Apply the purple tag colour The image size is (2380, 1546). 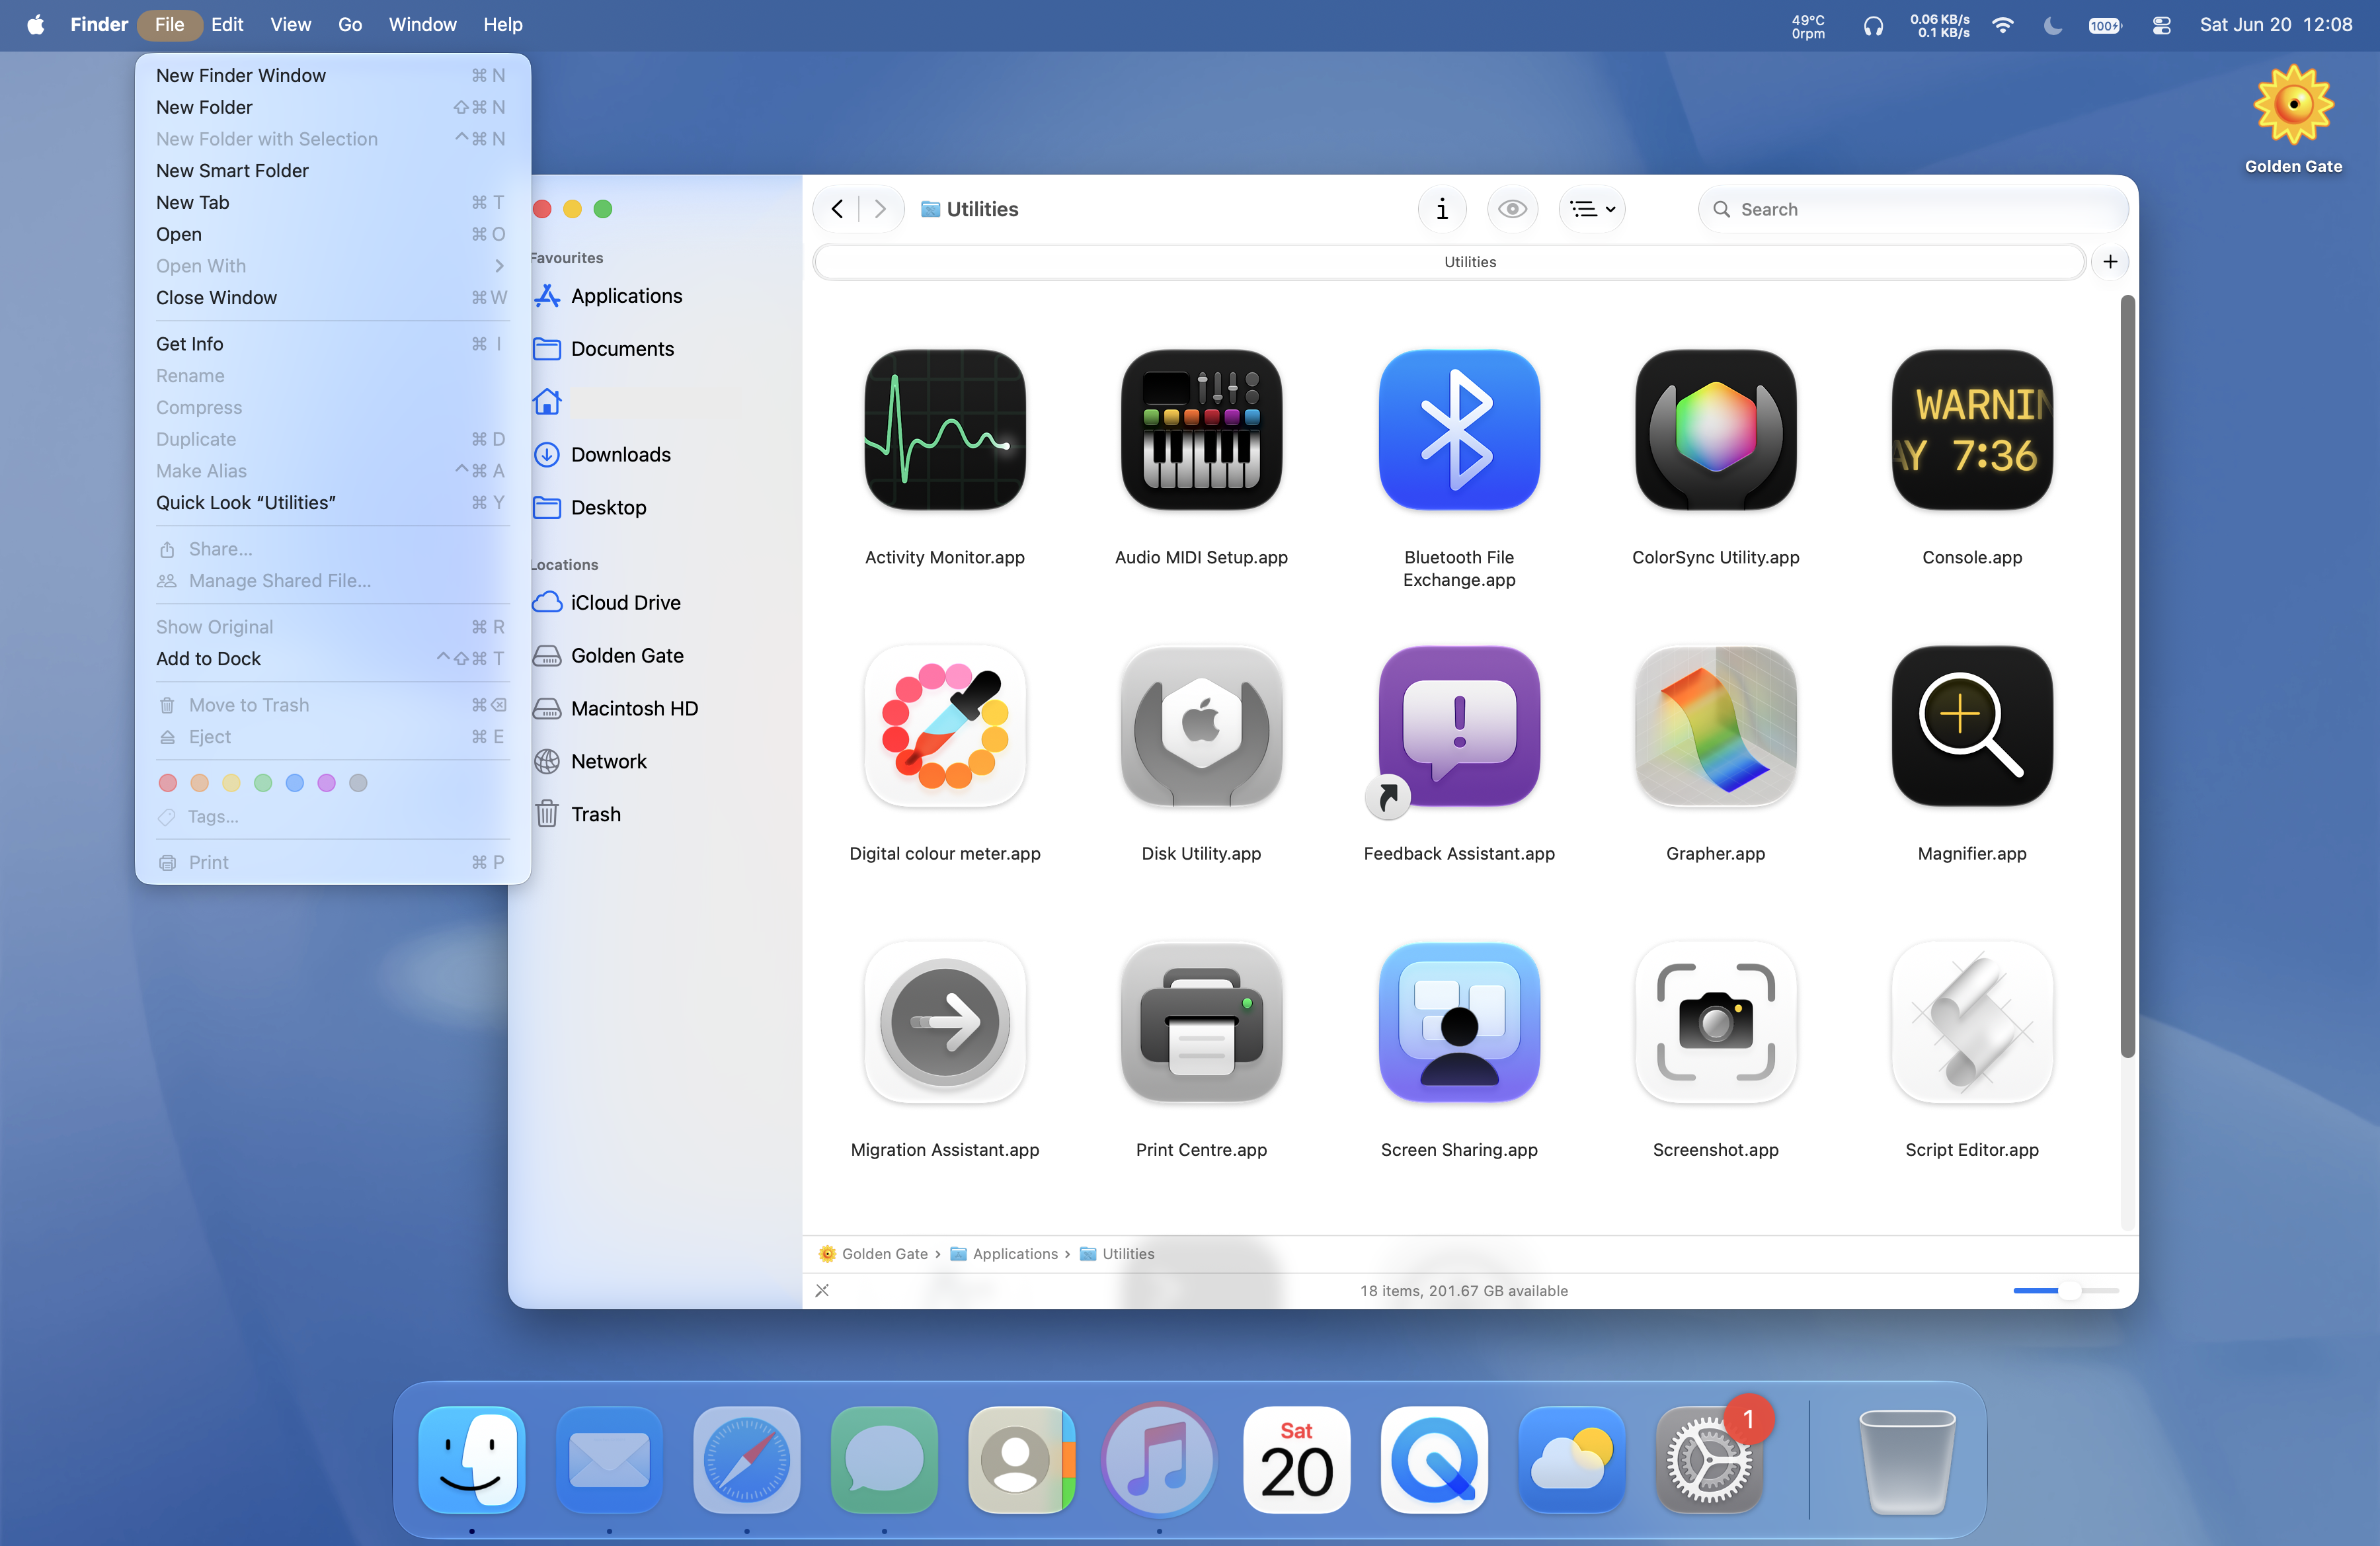click(327, 783)
